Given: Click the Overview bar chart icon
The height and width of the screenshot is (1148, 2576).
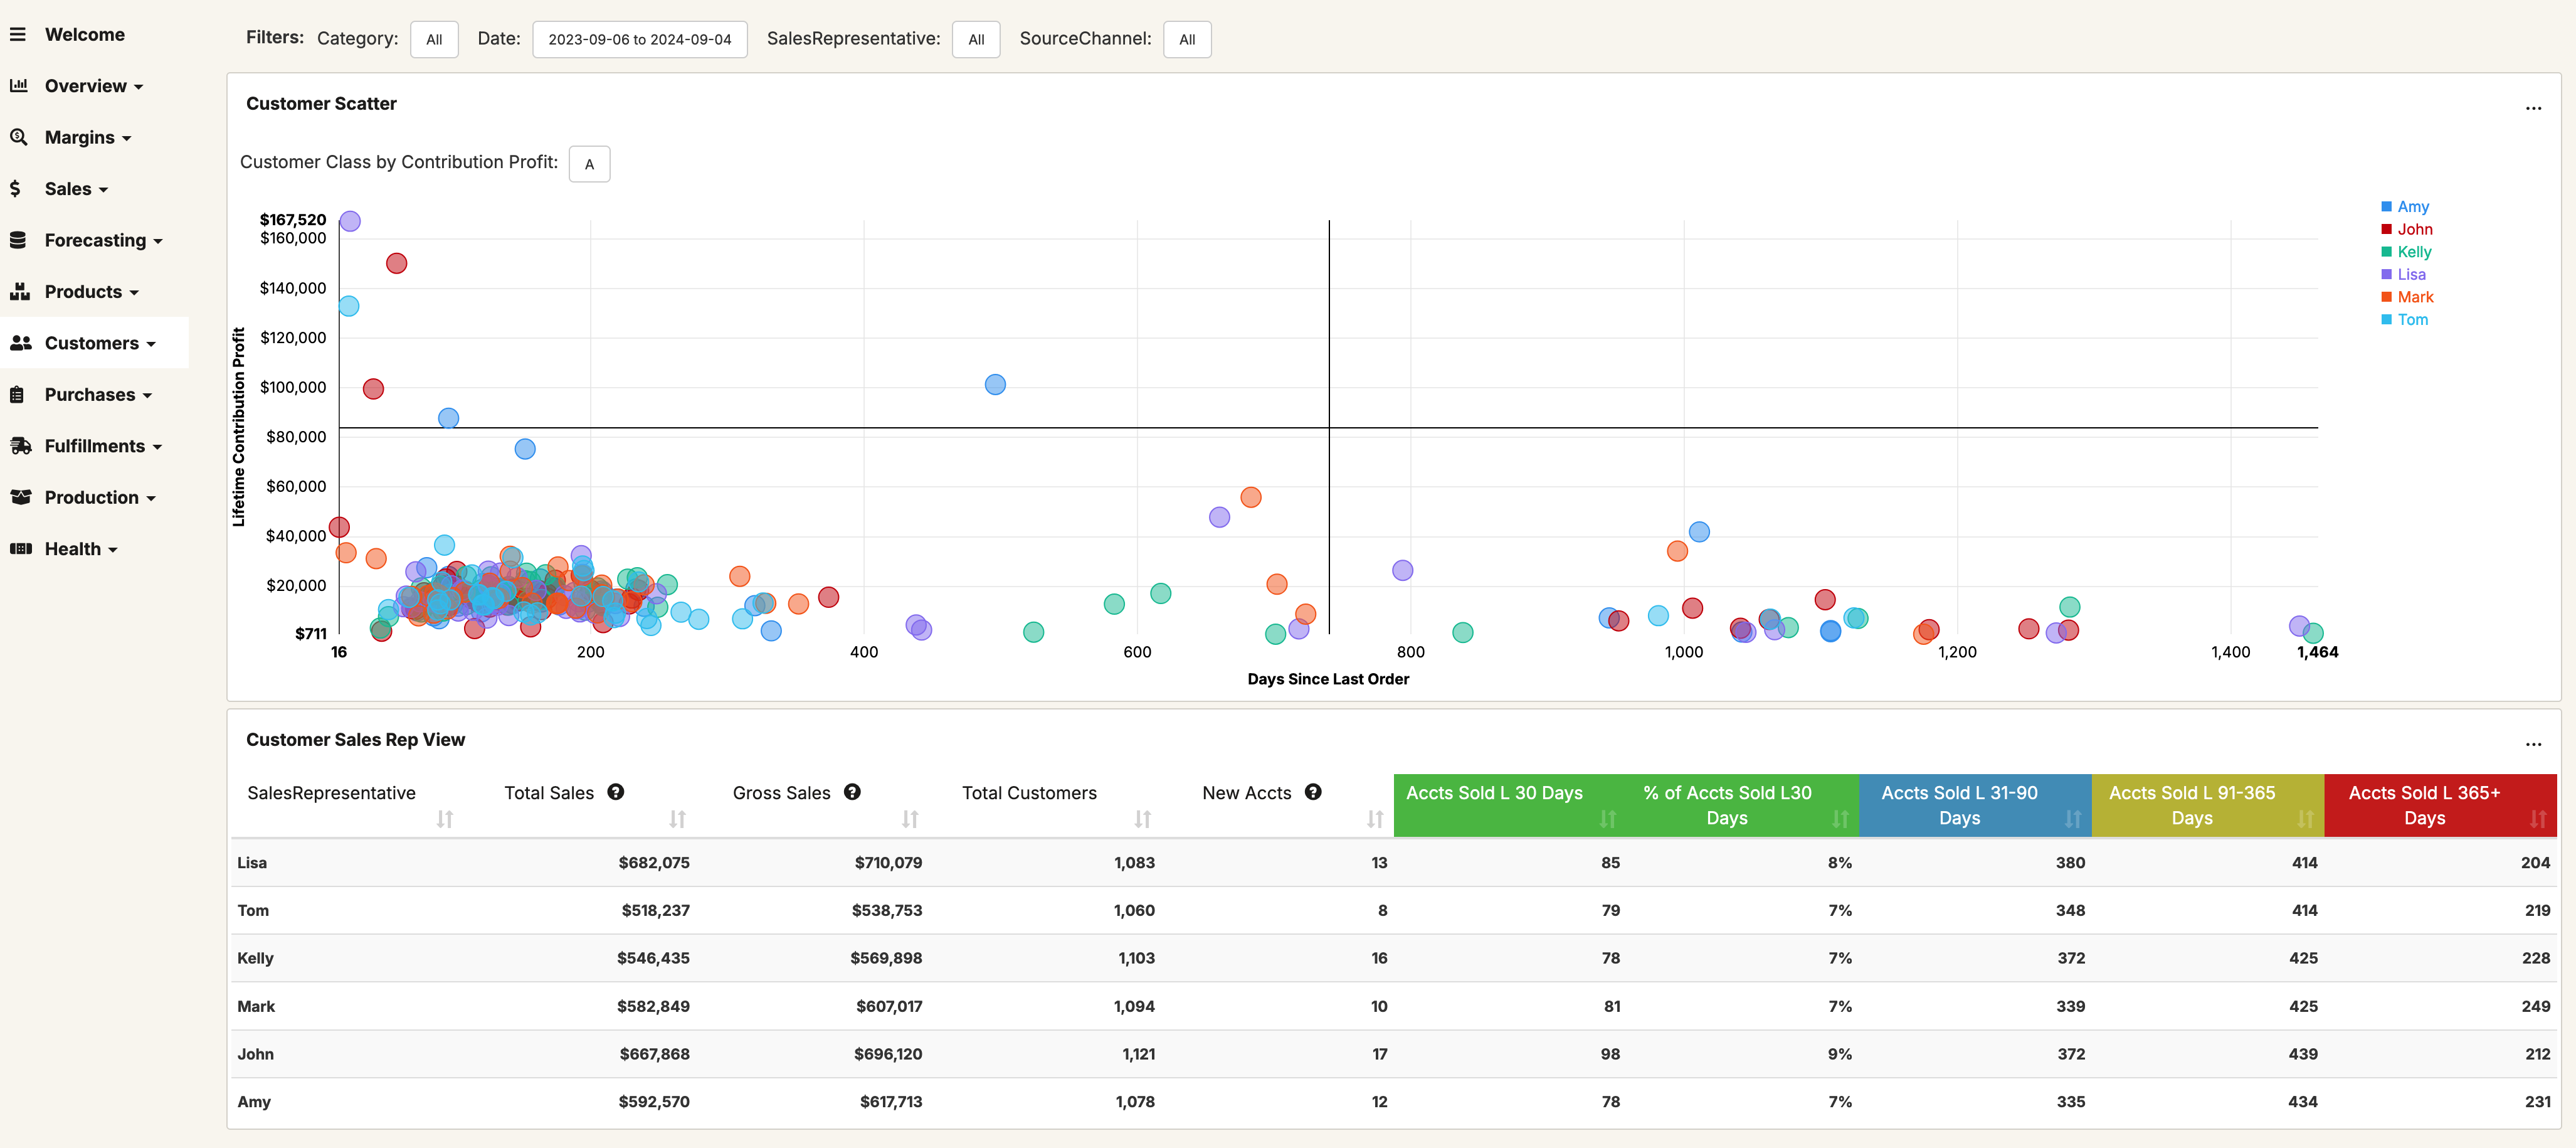Looking at the screenshot, I should click(x=18, y=86).
